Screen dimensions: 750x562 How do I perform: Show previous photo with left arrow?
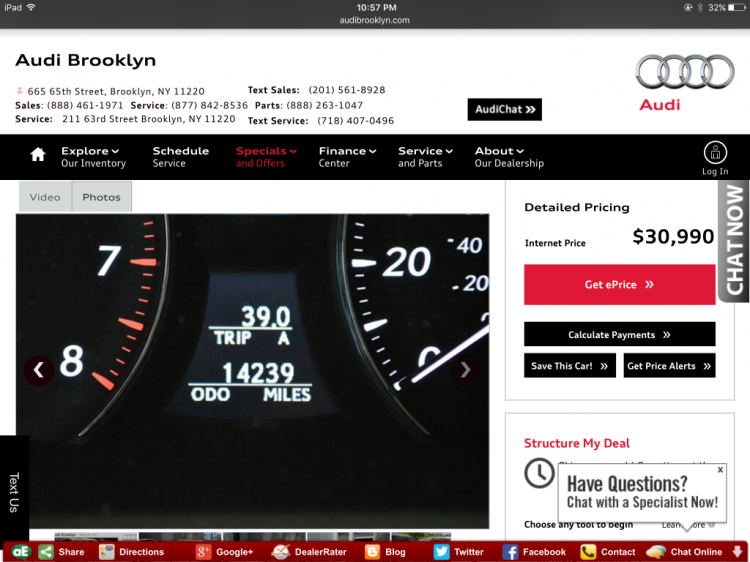click(x=39, y=370)
